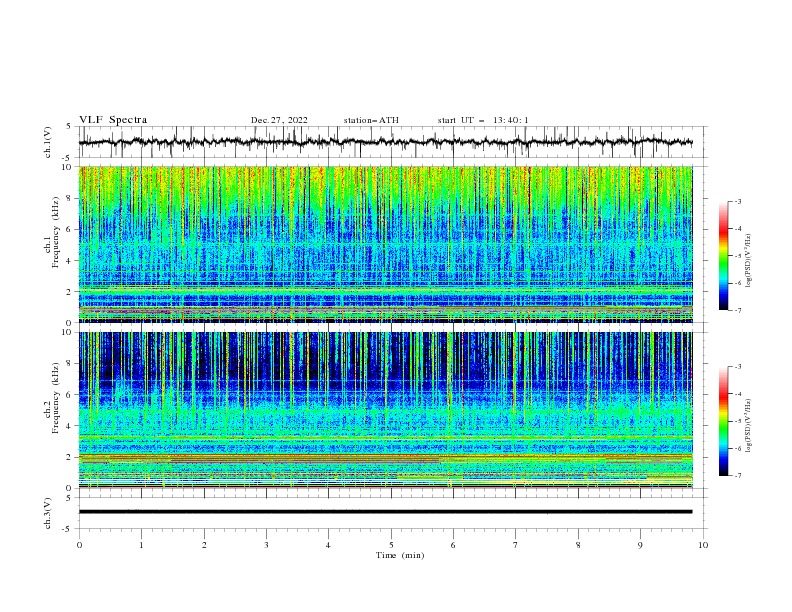Image resolution: width=792 pixels, height=612 pixels.
Task: Click time axis tick label "1"
Action: pyautogui.click(x=141, y=545)
